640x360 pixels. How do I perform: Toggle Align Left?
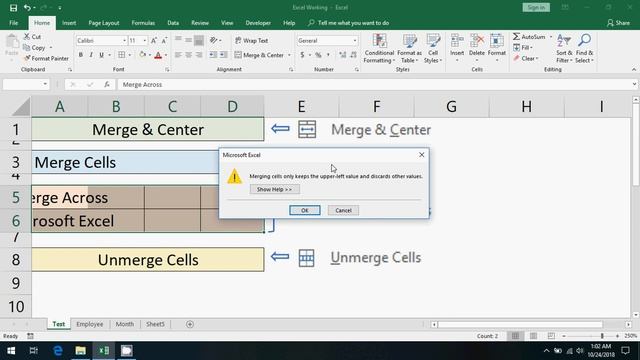click(178, 55)
